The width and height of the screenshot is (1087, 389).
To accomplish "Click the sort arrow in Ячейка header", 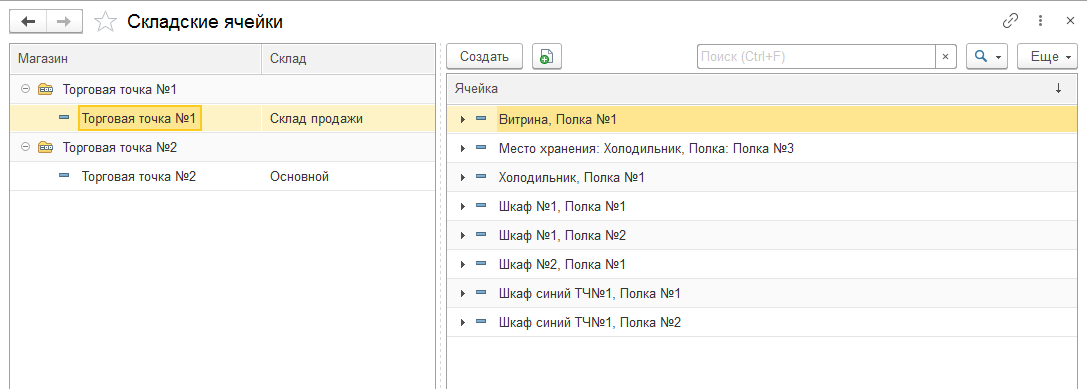I will [x=1058, y=89].
